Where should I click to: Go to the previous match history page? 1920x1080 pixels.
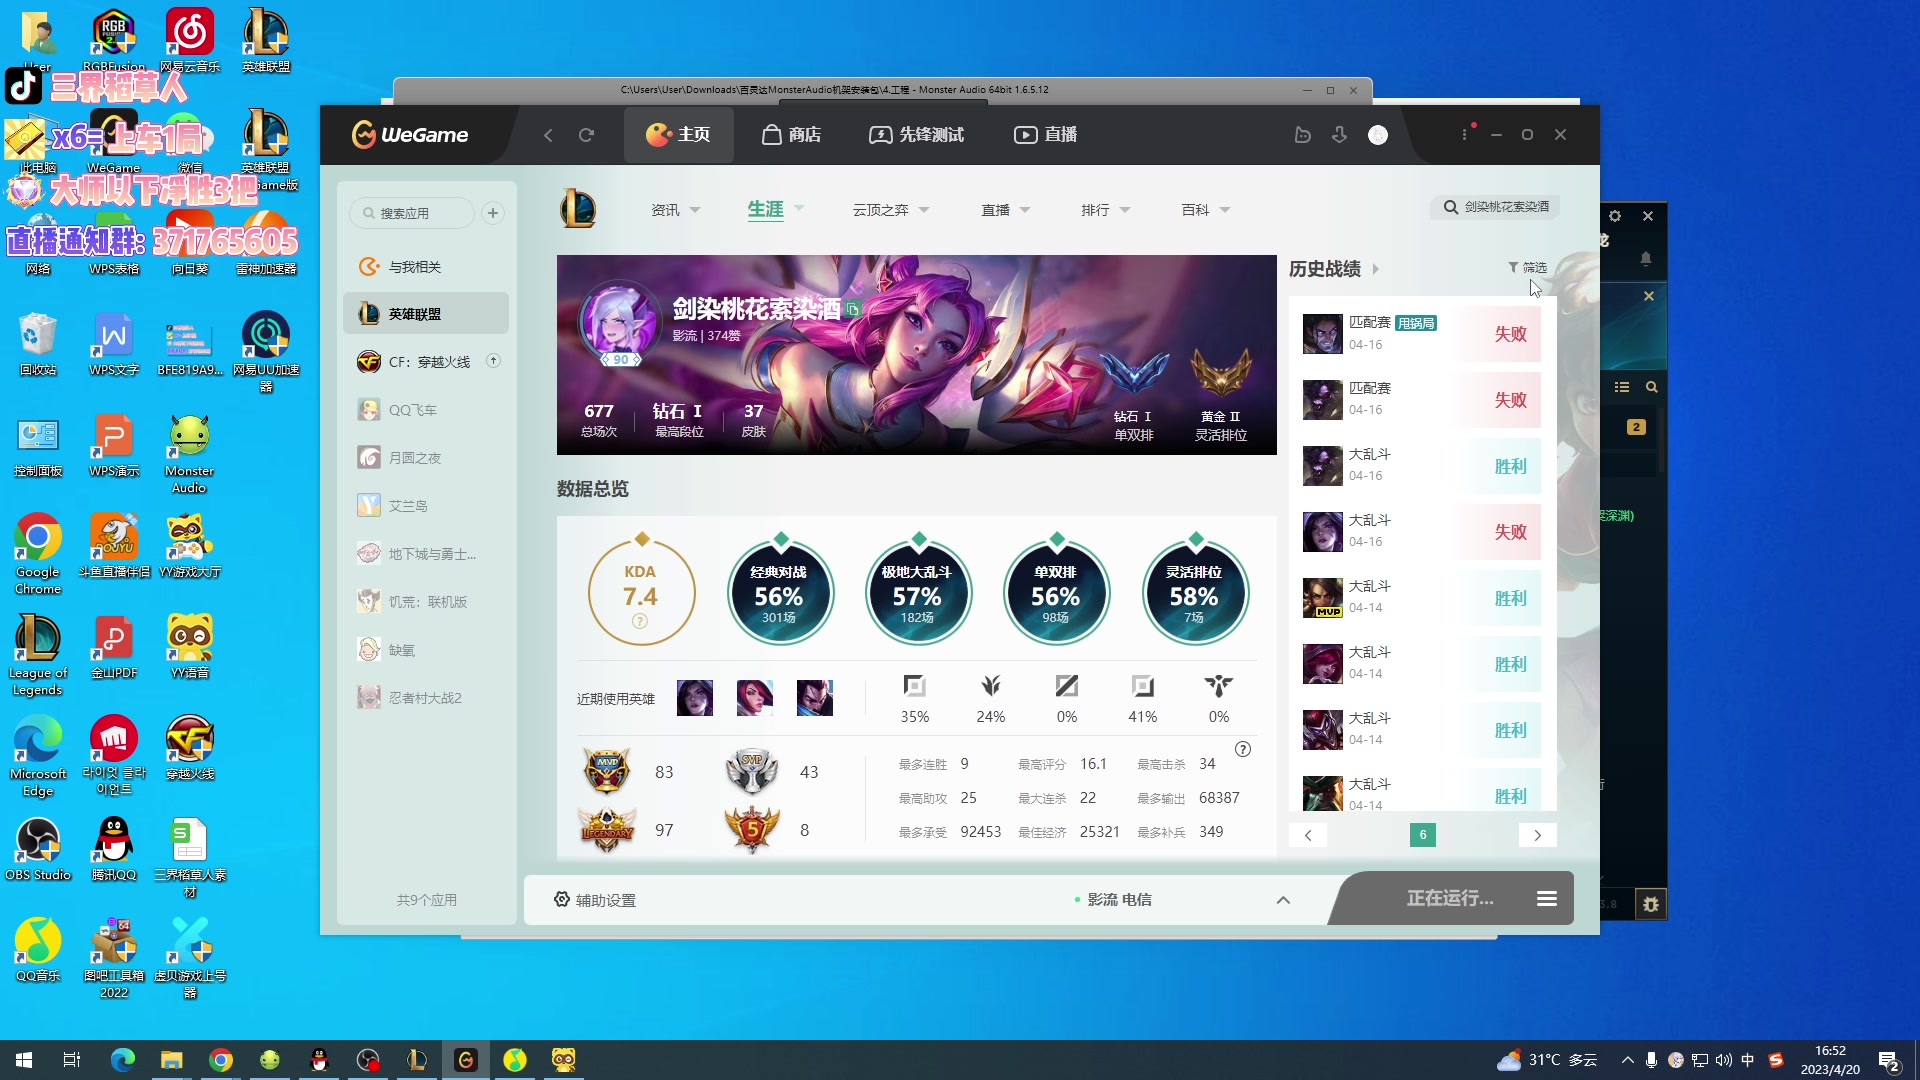(x=1308, y=835)
